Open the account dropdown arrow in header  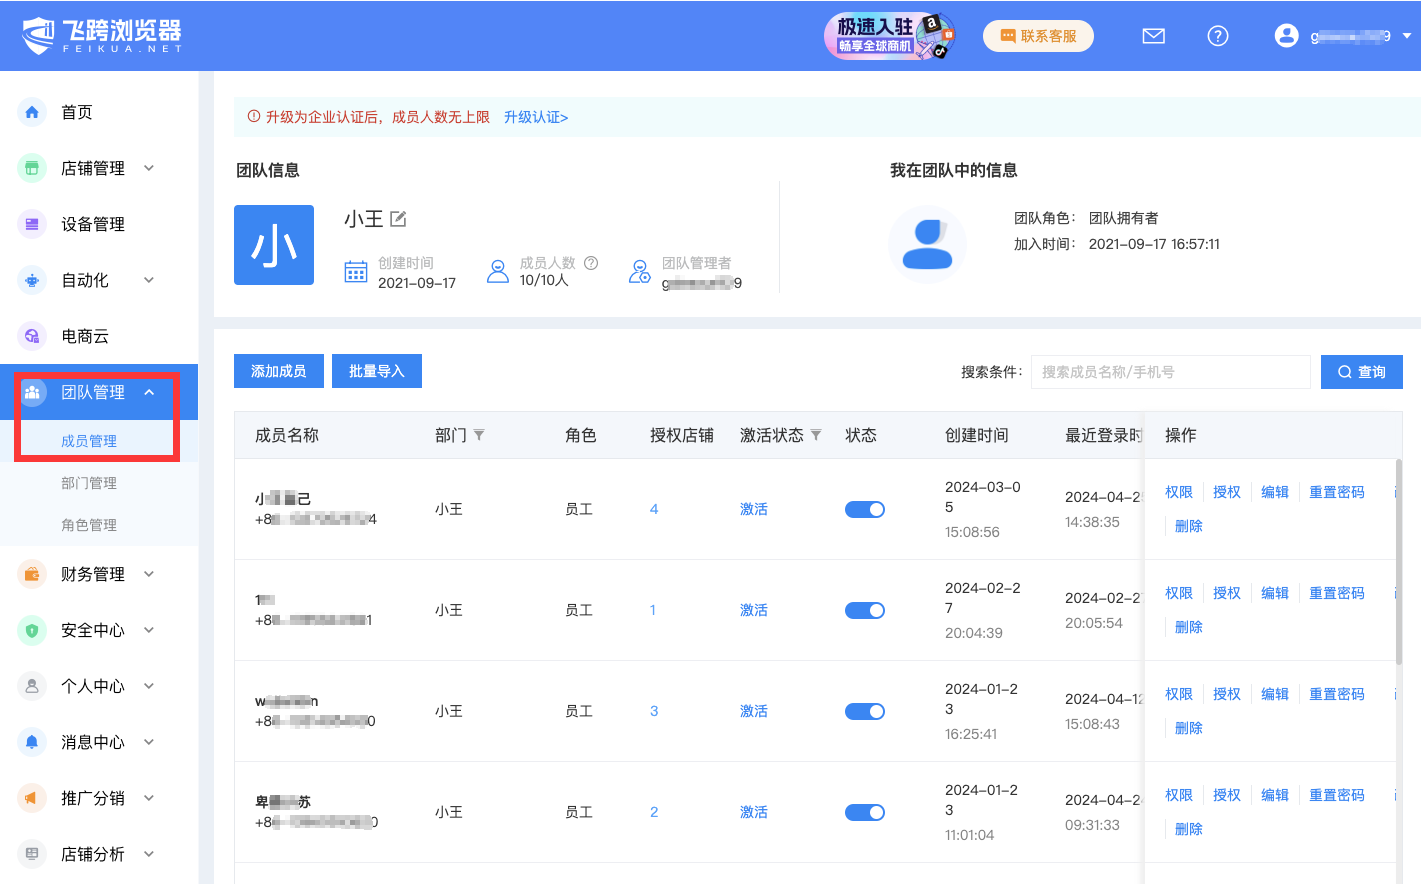(x=1407, y=36)
